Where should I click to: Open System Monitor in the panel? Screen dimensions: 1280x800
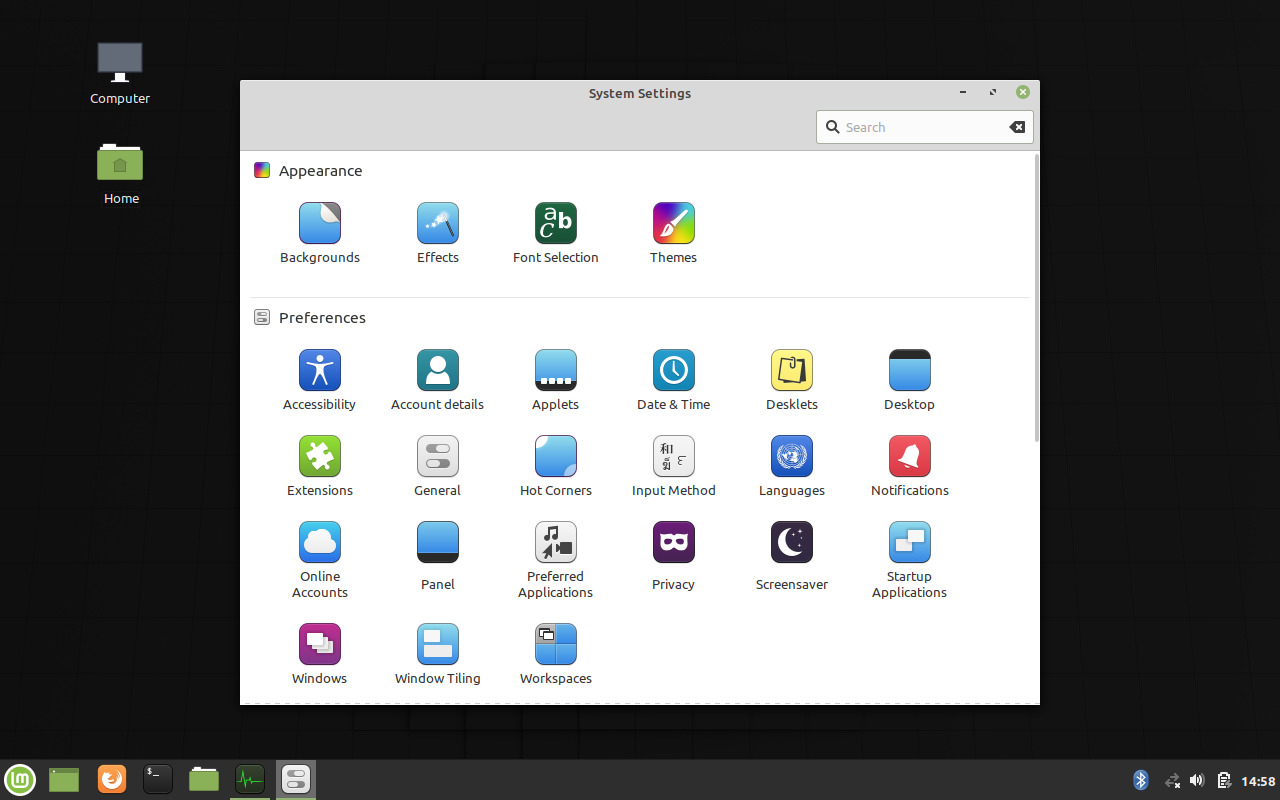tap(250, 779)
